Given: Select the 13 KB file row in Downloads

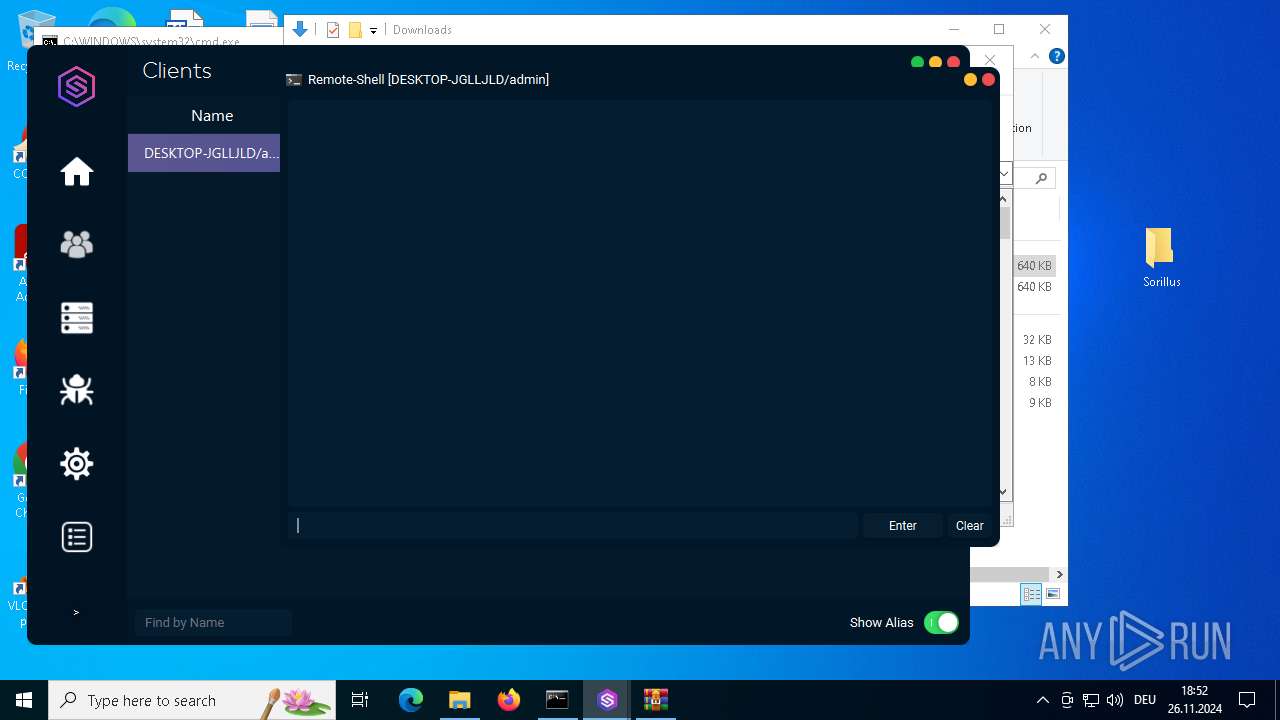Looking at the screenshot, I should tap(1036, 361).
